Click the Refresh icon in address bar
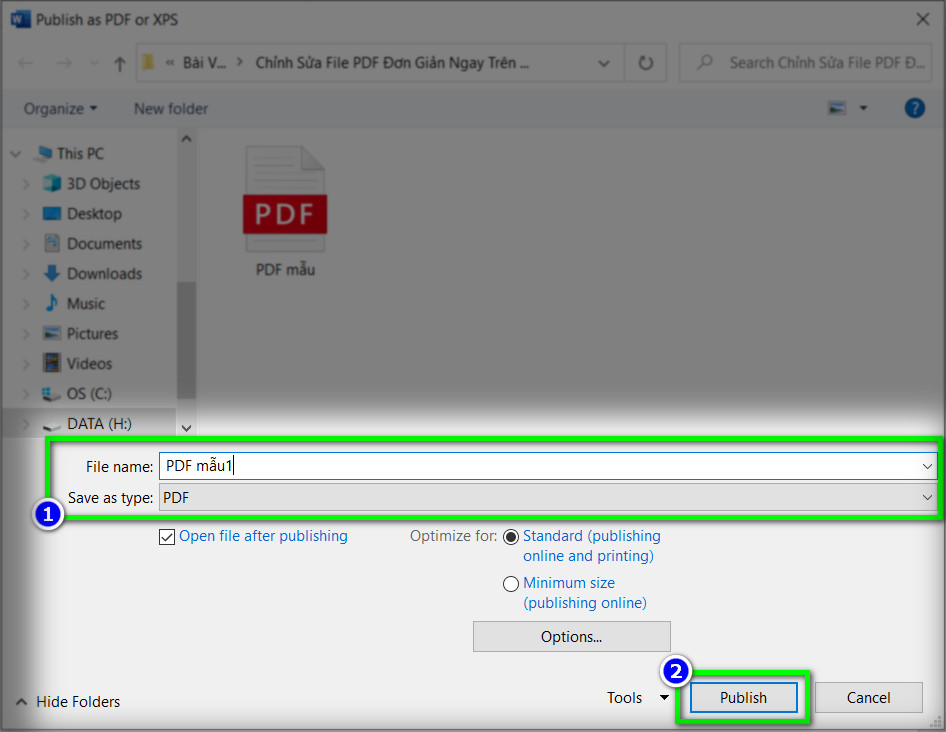This screenshot has width=946, height=732. [x=645, y=63]
